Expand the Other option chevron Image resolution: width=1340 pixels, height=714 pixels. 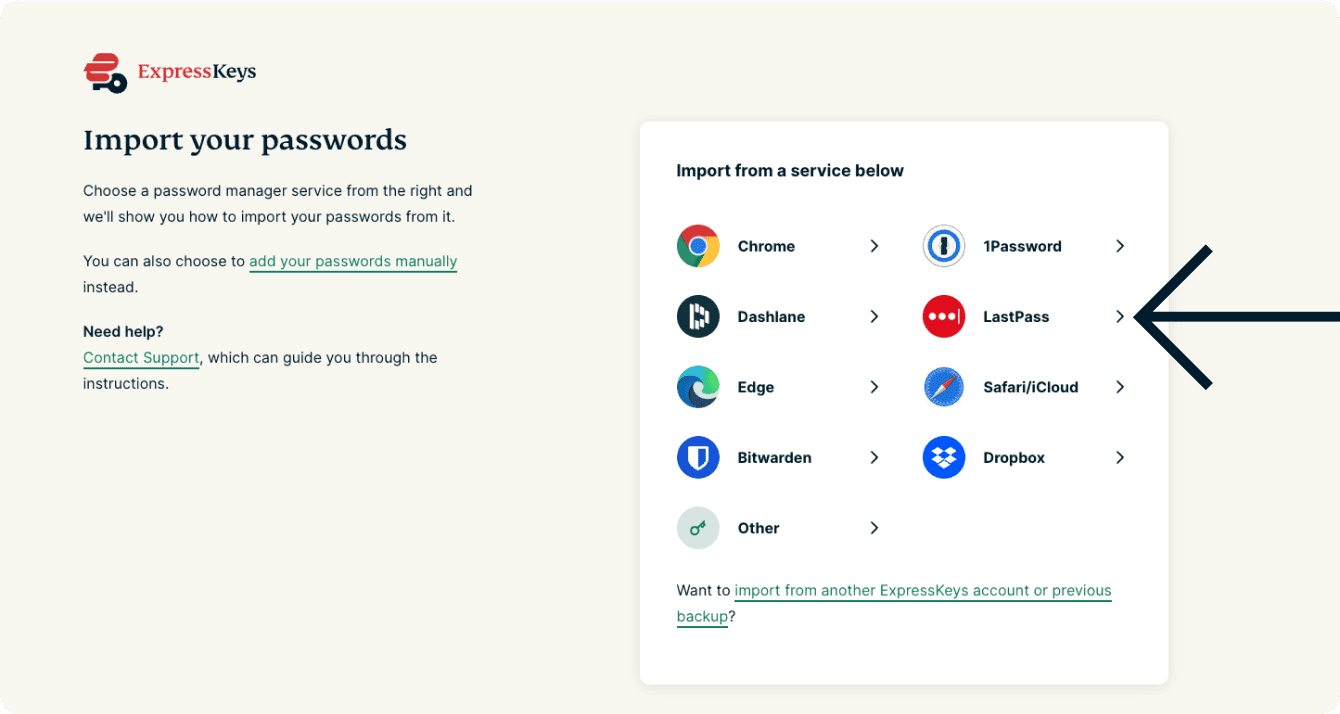(x=874, y=528)
